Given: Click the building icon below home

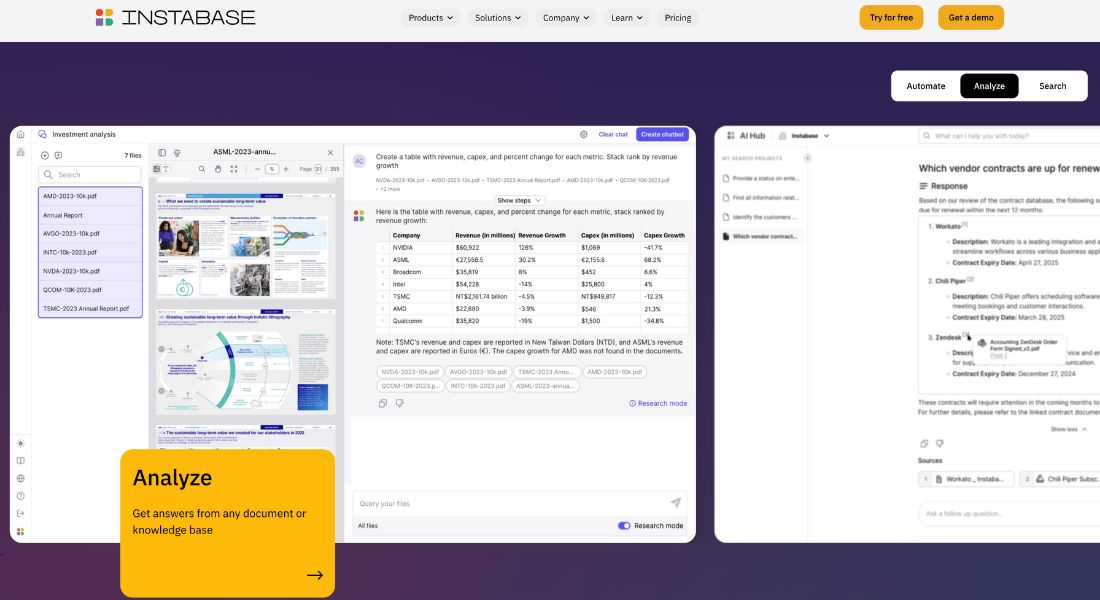Looking at the screenshot, I should 20,152.
